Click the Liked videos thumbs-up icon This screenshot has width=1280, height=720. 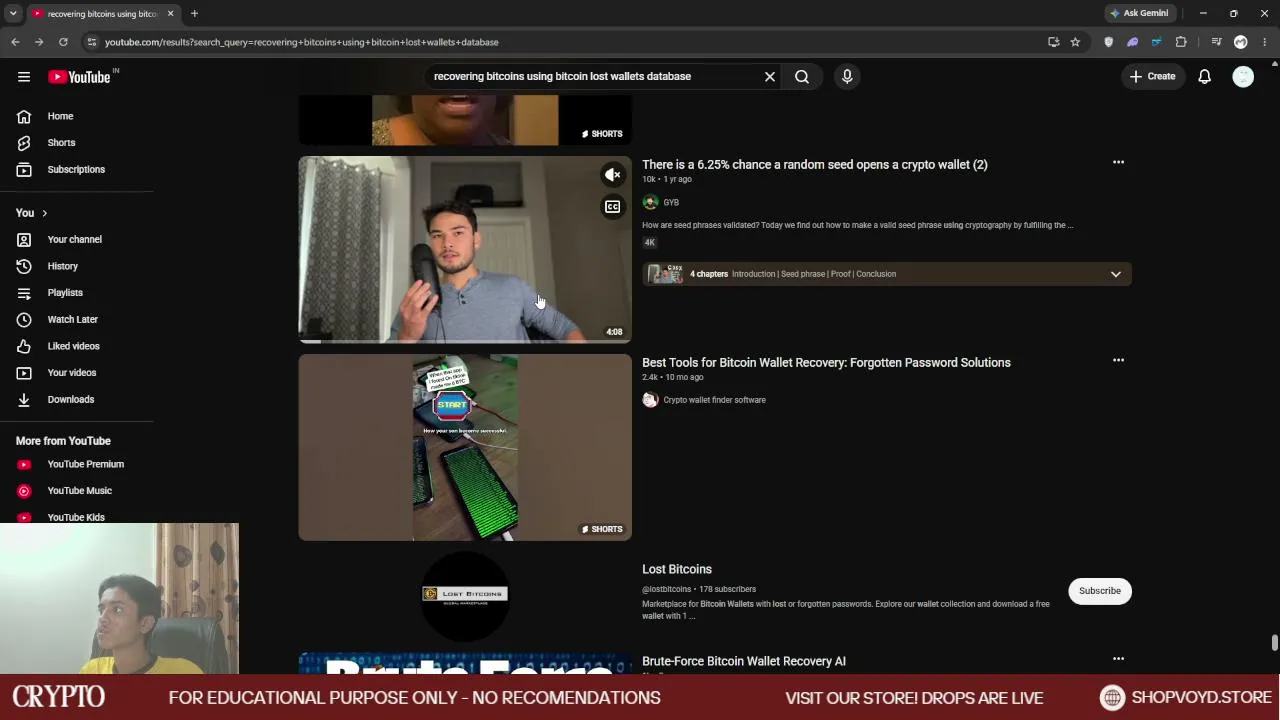24,346
